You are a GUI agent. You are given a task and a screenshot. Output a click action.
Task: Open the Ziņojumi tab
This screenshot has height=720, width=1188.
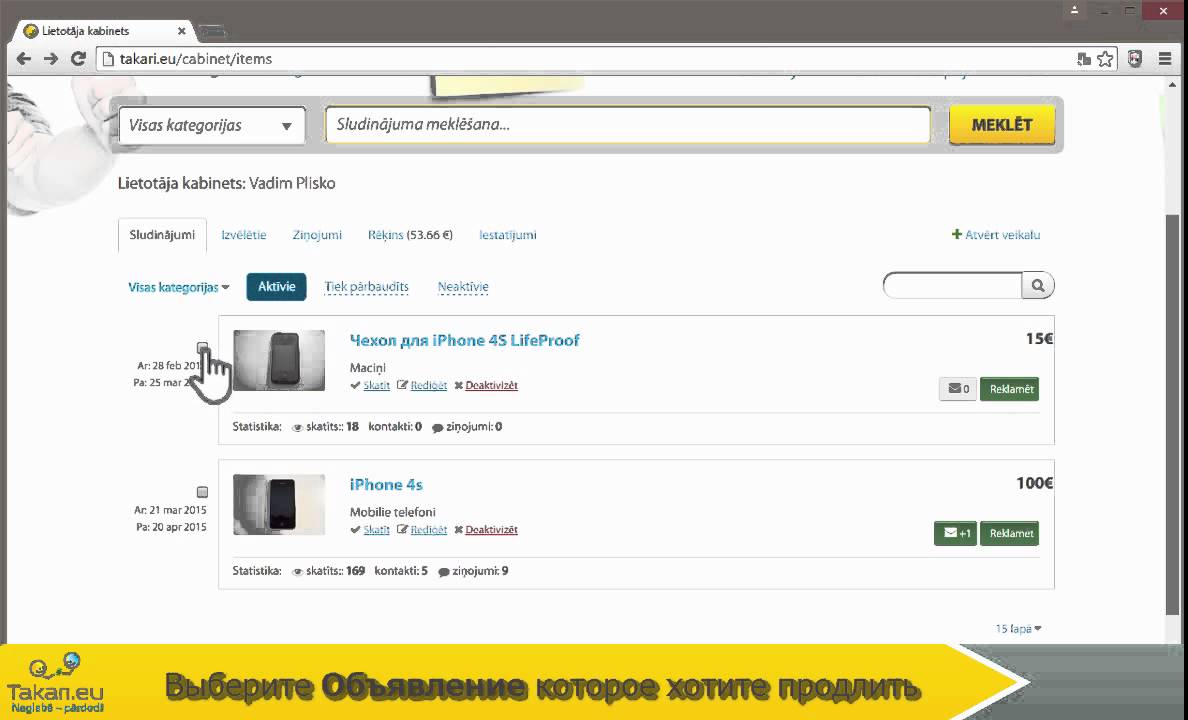317,235
